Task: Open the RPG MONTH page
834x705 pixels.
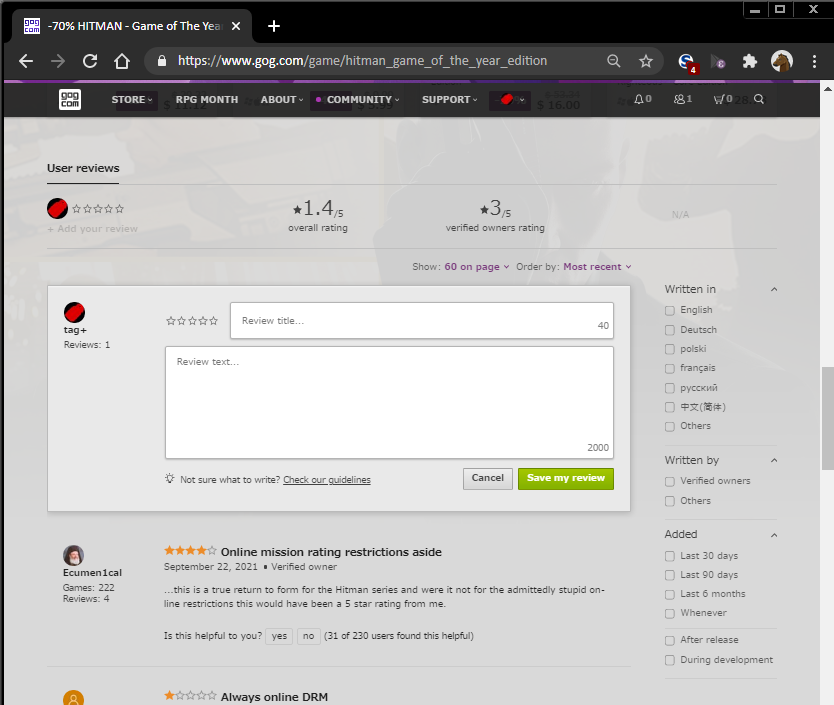Action: 207,99
